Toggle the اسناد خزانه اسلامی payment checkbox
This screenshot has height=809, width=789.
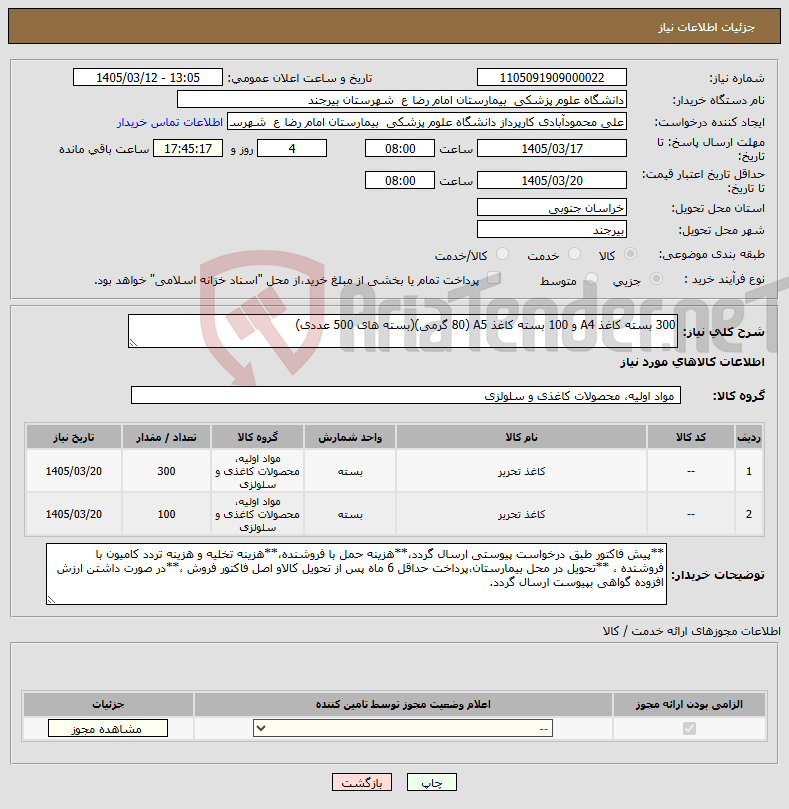tap(494, 278)
